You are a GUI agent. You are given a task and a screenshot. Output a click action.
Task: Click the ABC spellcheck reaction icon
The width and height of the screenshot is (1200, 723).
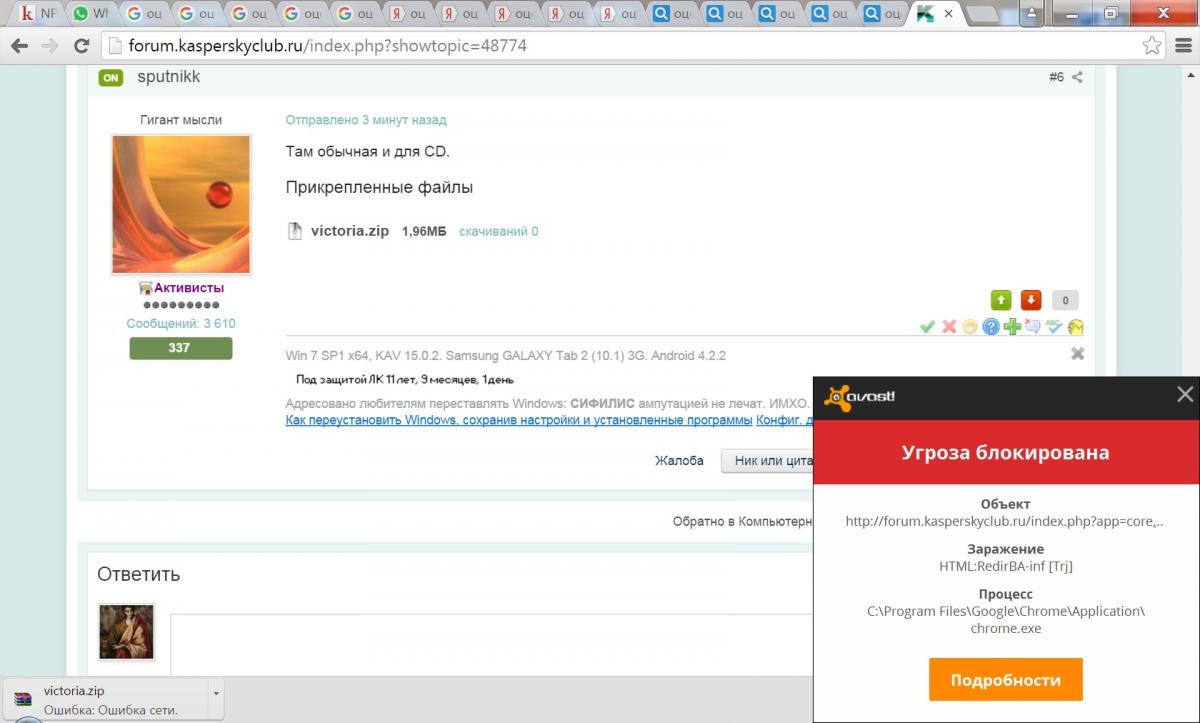[1054, 327]
